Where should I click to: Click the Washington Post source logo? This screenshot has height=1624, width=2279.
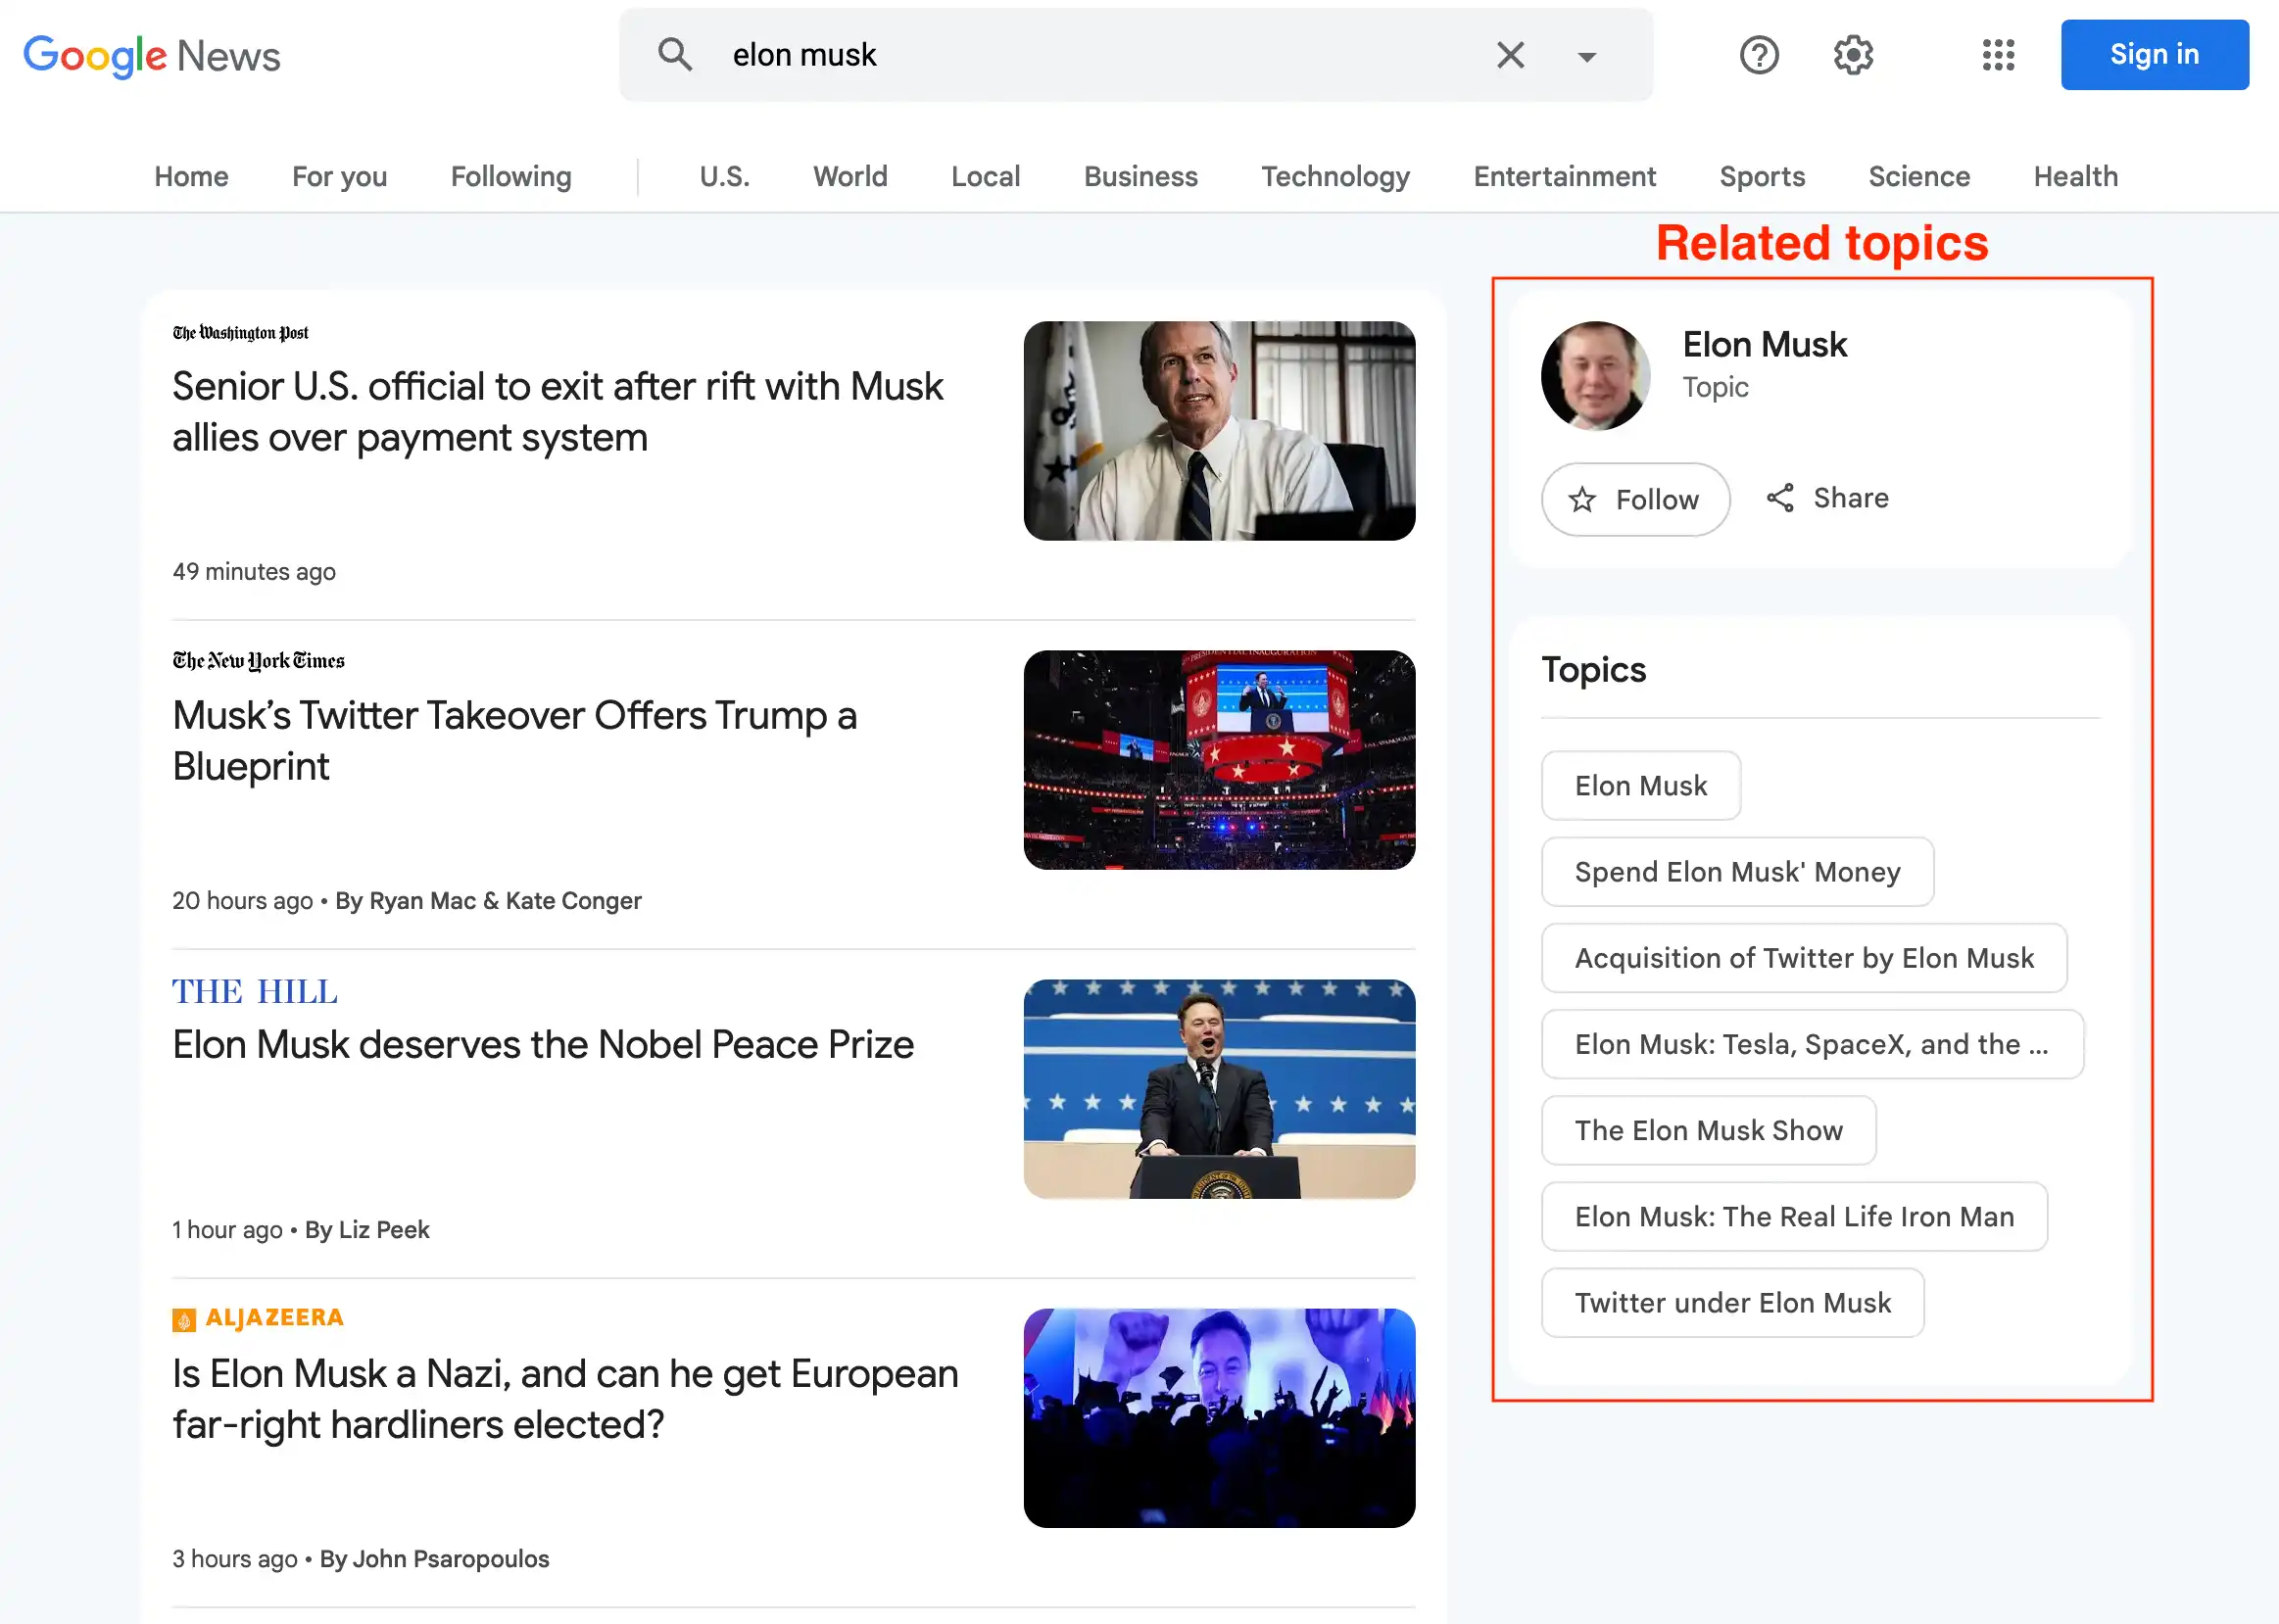tap(240, 333)
